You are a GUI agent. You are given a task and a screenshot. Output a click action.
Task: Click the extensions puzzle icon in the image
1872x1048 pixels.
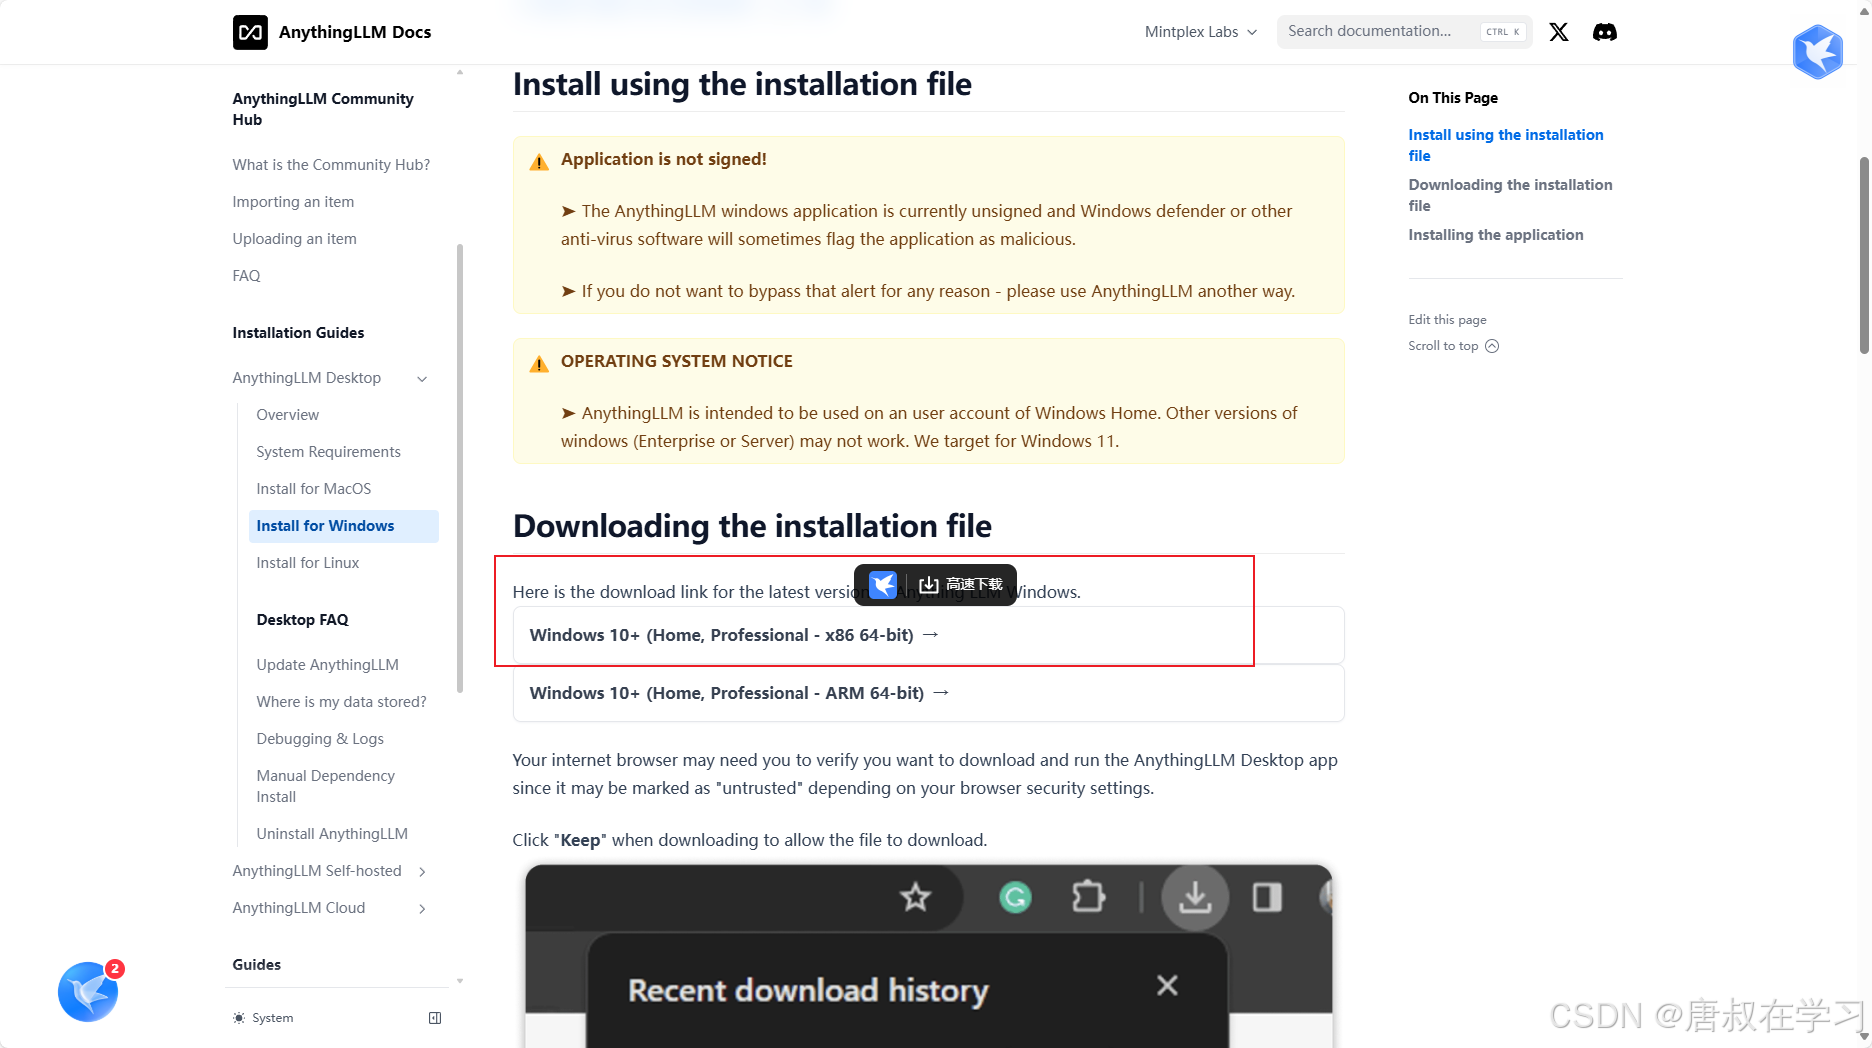pos(1088,896)
